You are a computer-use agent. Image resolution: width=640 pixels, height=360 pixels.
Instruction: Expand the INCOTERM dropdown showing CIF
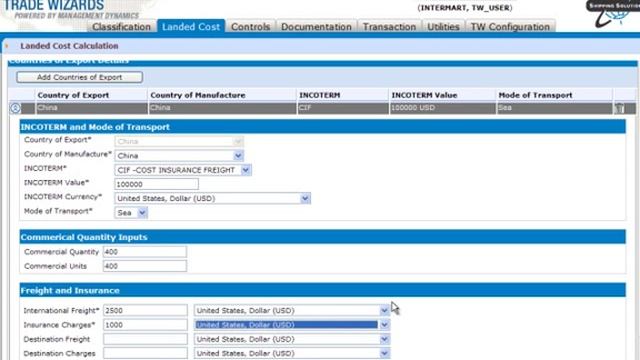coord(182,170)
